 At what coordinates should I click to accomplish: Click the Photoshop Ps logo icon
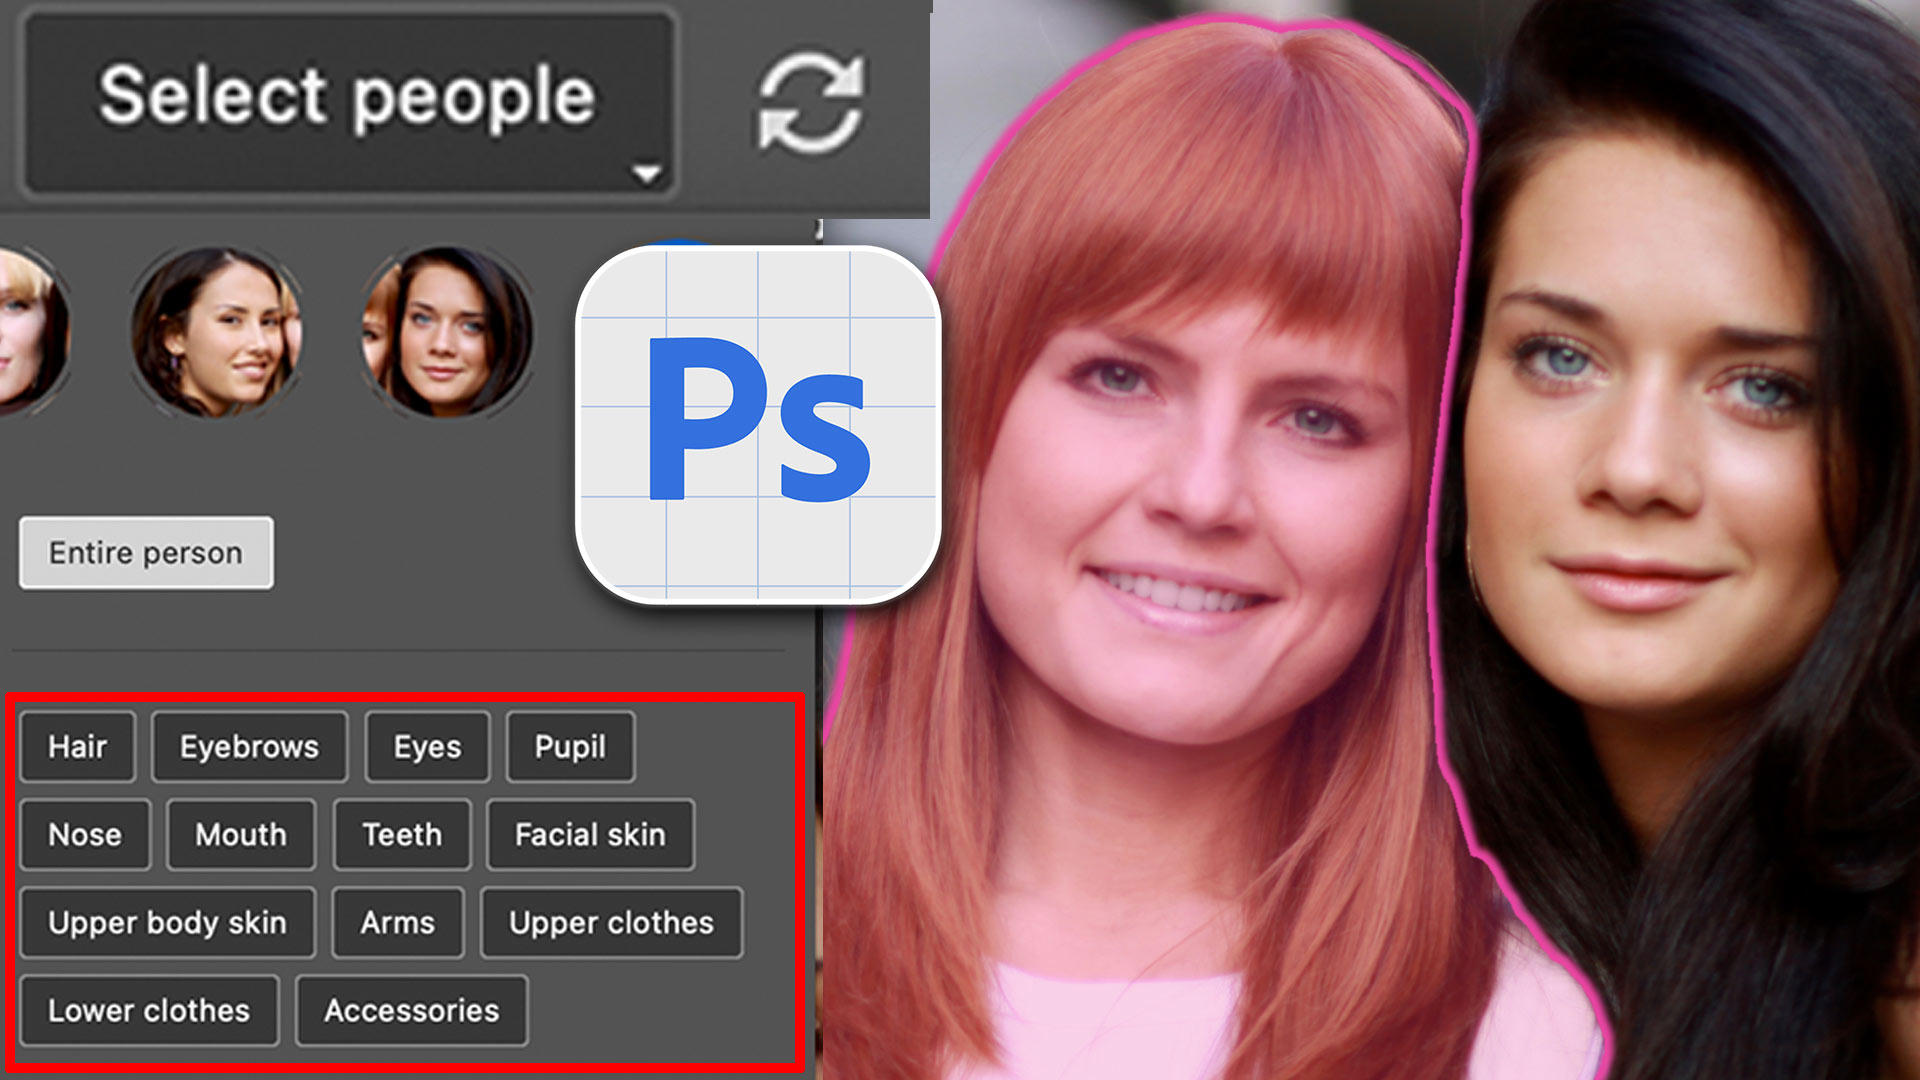tap(758, 425)
